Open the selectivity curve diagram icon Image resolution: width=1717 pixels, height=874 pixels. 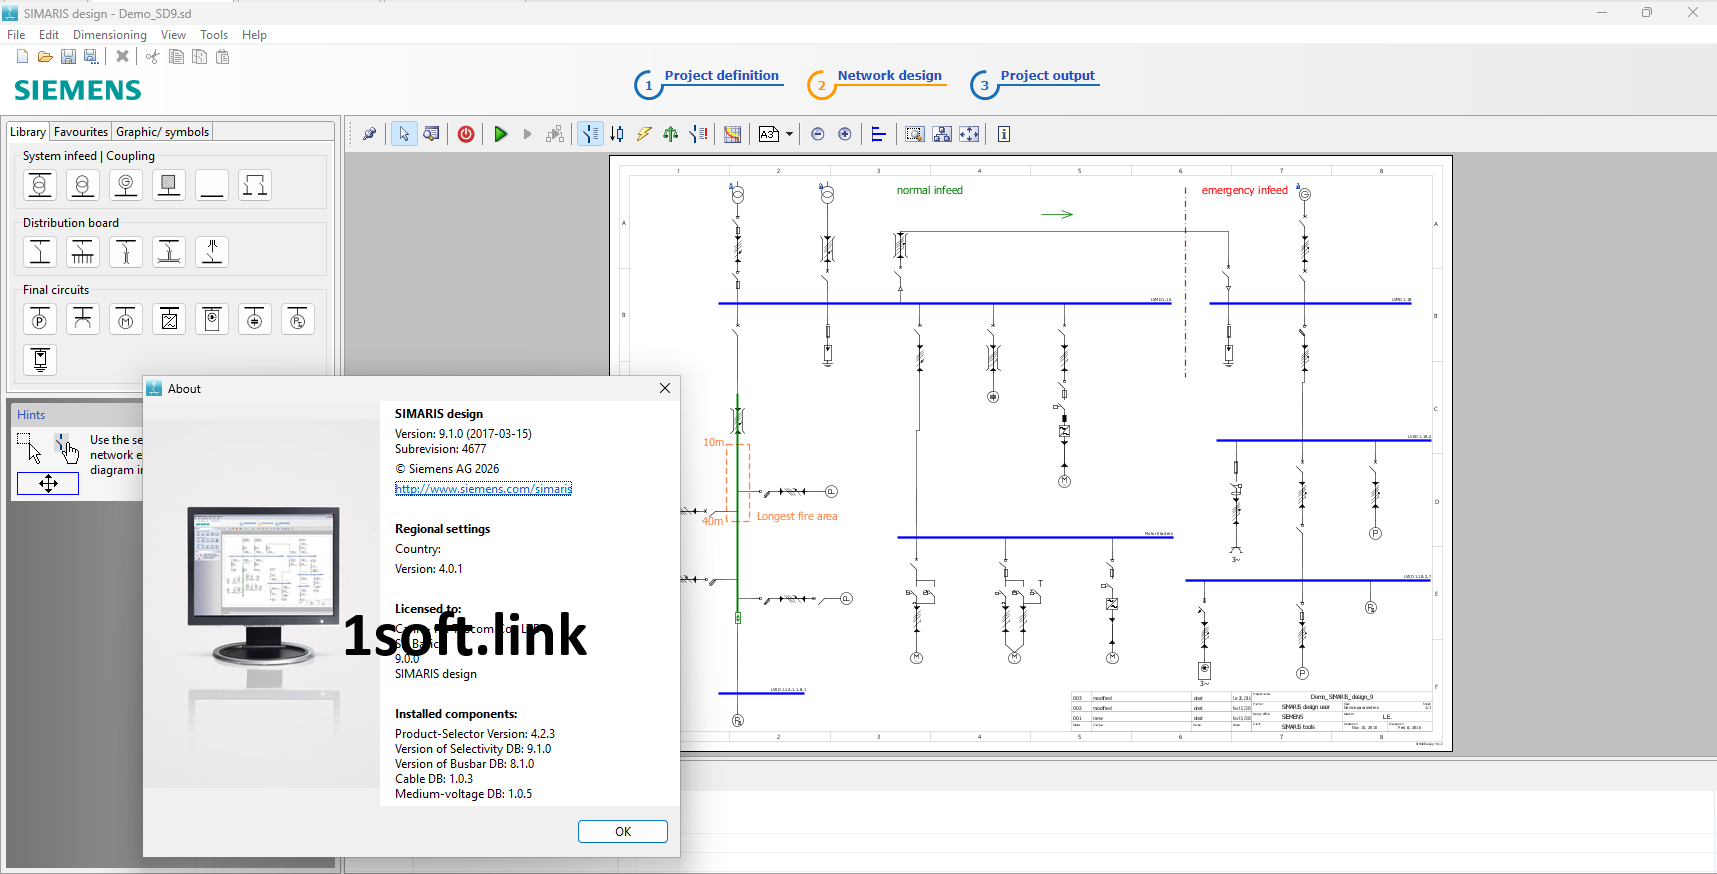(733, 134)
